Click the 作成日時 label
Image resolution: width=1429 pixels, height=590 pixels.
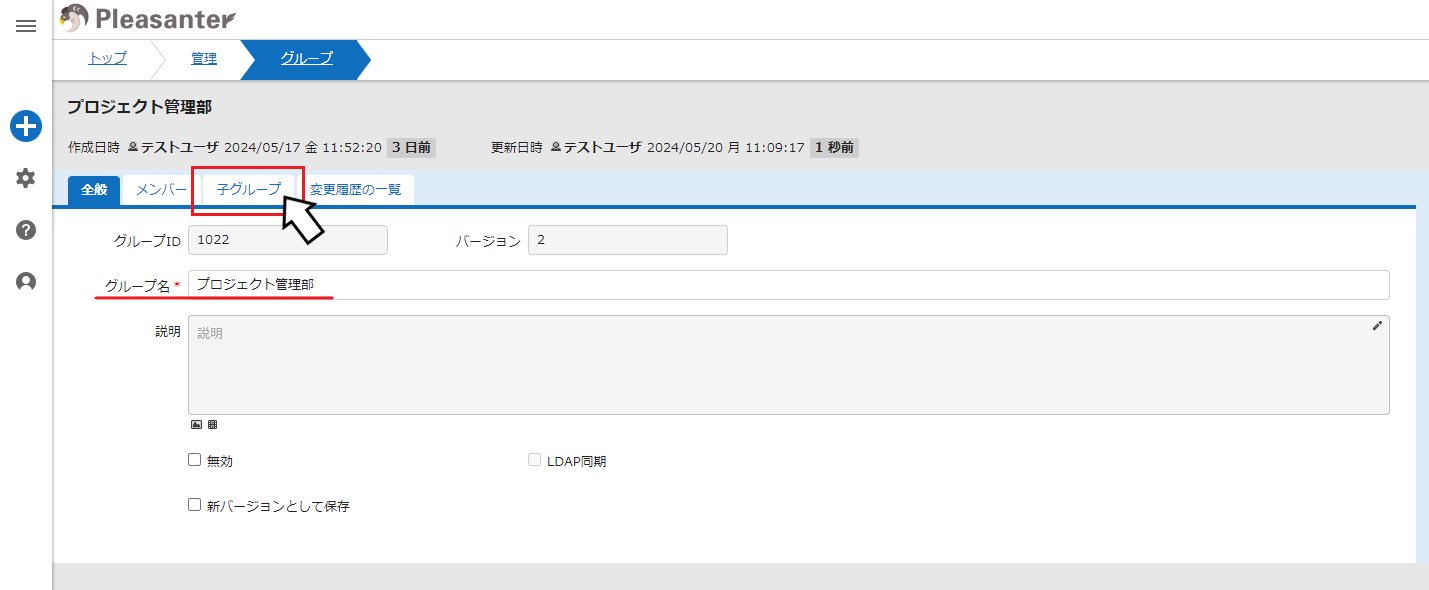[94, 148]
